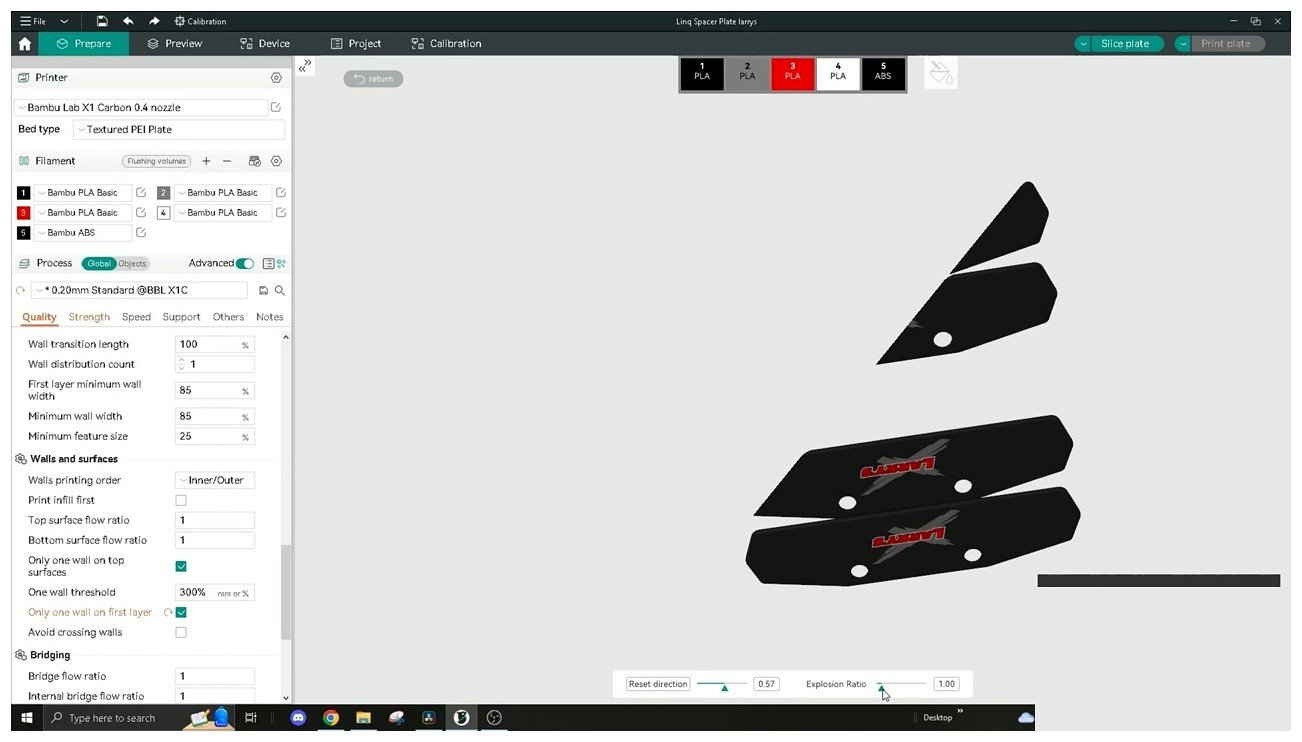Edit filament 4 Bambu PLA Basic preset
This screenshot has width=1302, height=742.
click(x=281, y=213)
